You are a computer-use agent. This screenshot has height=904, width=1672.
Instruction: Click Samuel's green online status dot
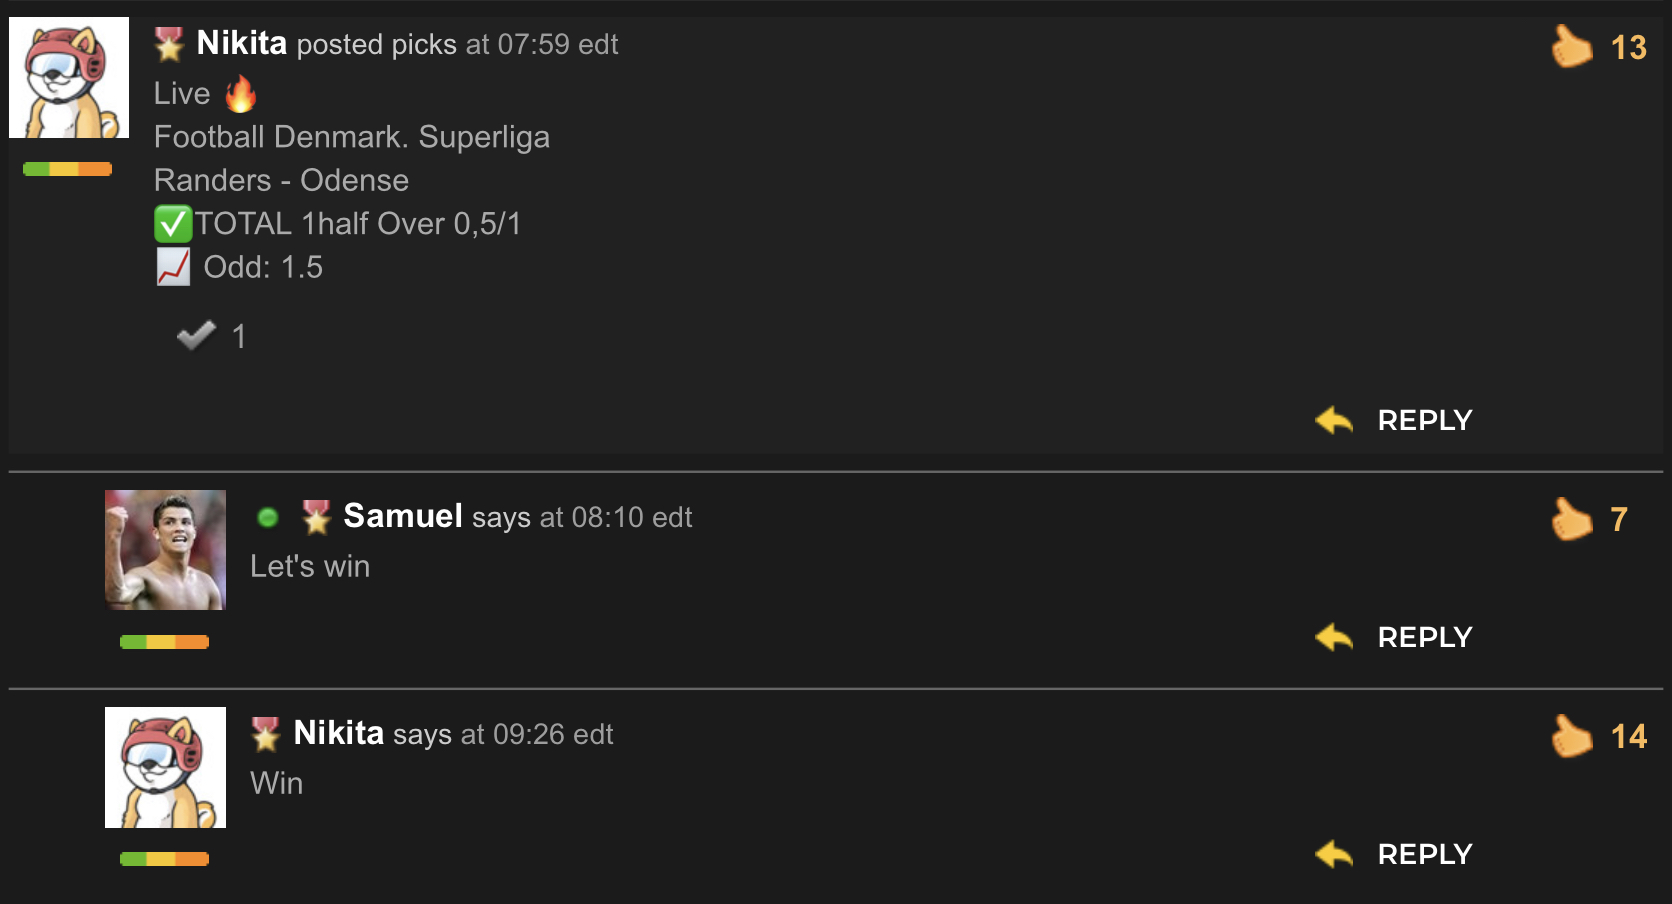[267, 517]
